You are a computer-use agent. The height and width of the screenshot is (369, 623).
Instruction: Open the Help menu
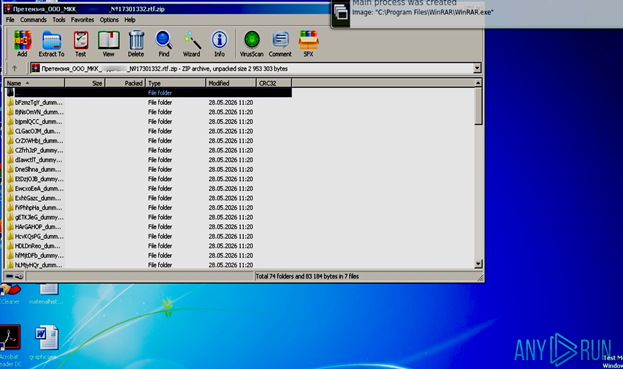130,20
